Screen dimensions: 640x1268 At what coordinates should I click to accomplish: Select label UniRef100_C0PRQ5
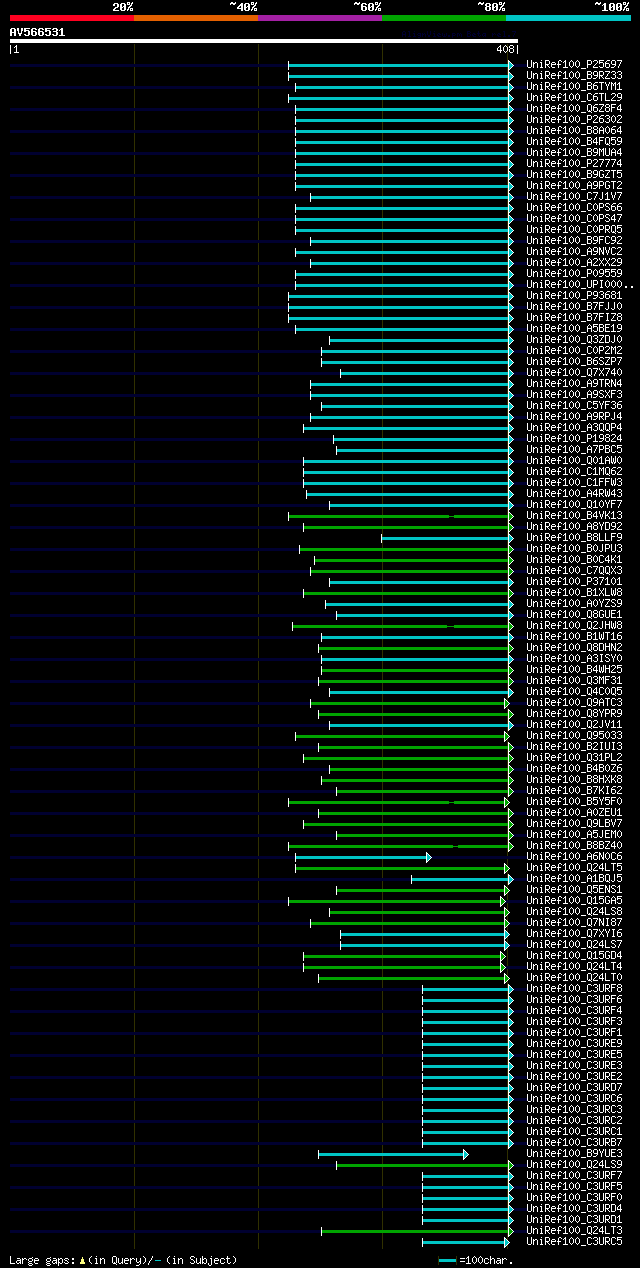574,229
